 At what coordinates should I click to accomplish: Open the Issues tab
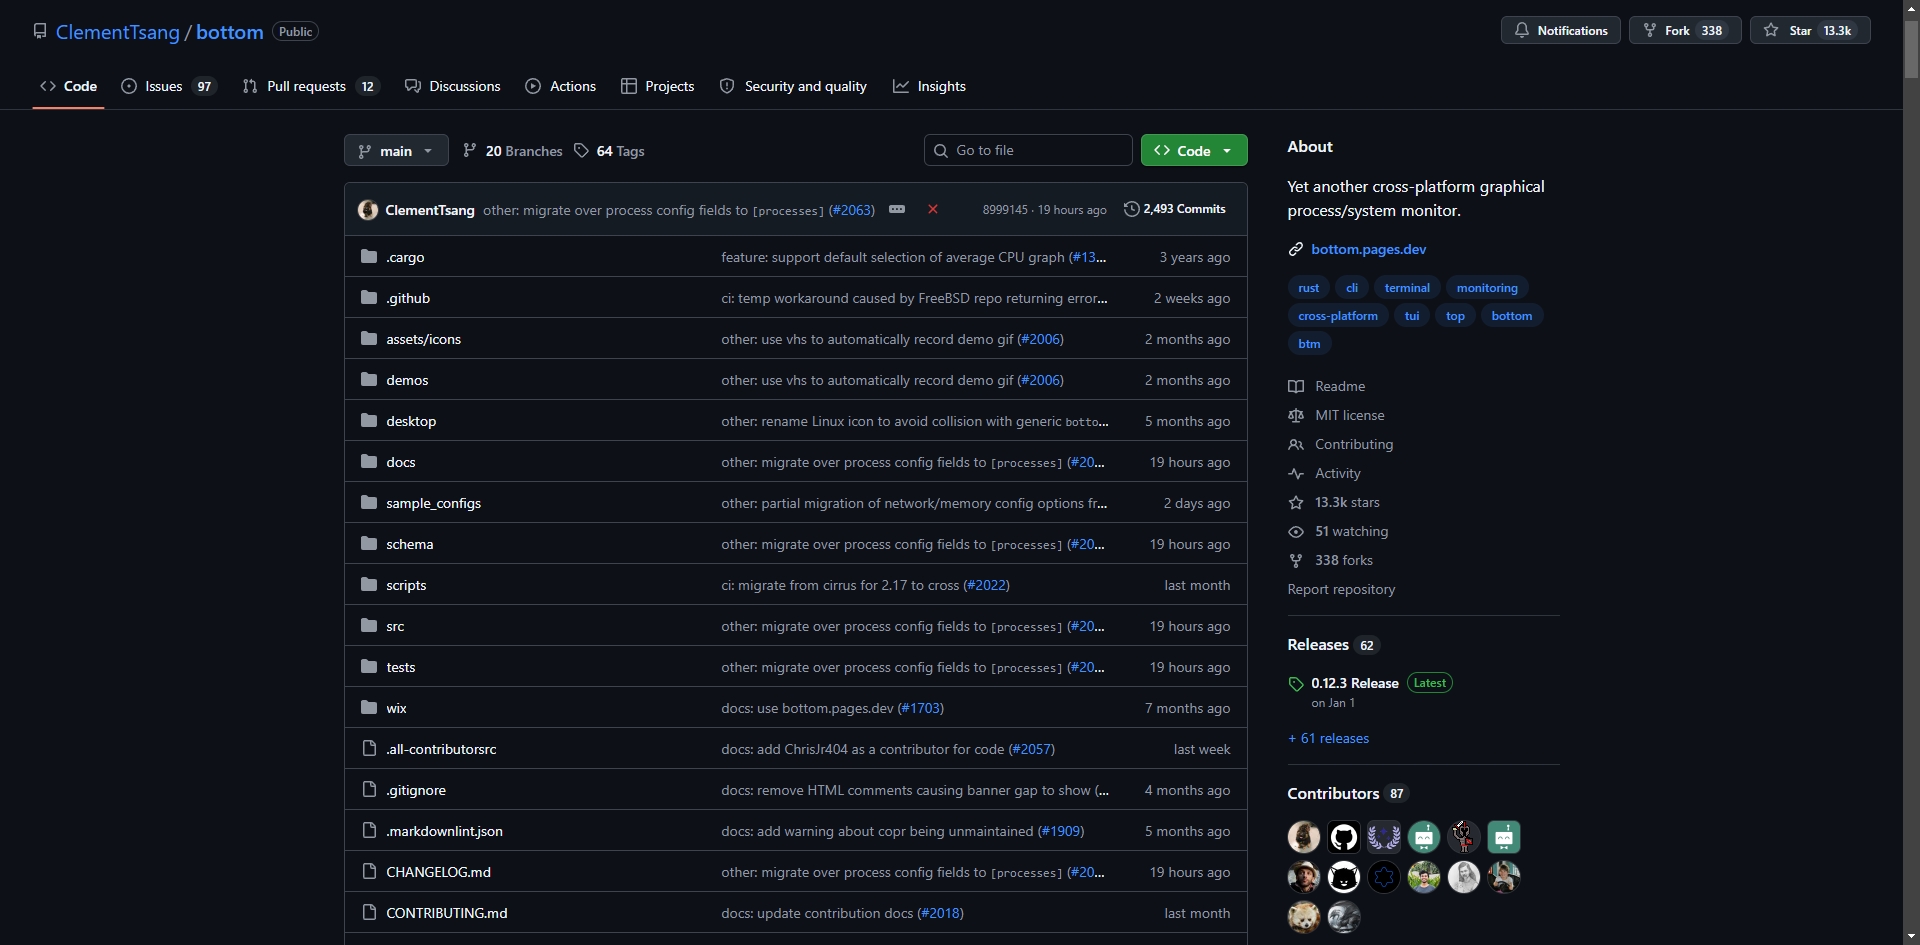click(x=168, y=86)
